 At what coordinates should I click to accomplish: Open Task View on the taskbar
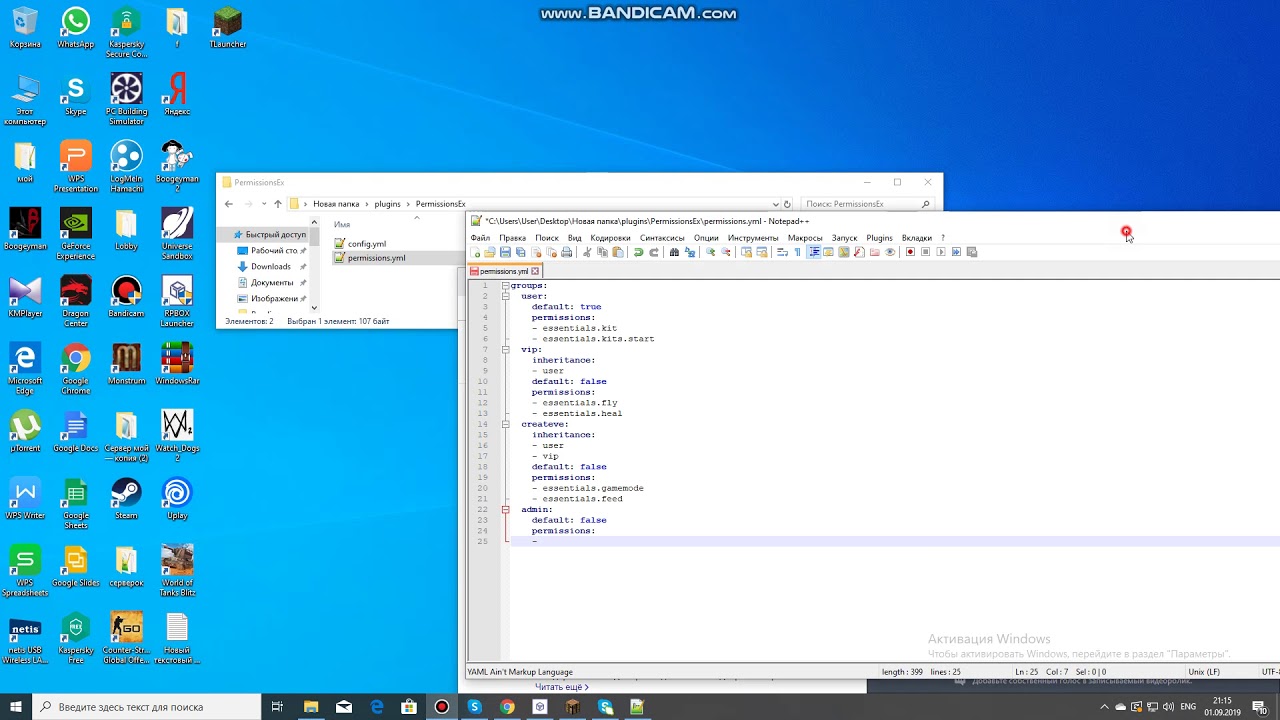(277, 707)
